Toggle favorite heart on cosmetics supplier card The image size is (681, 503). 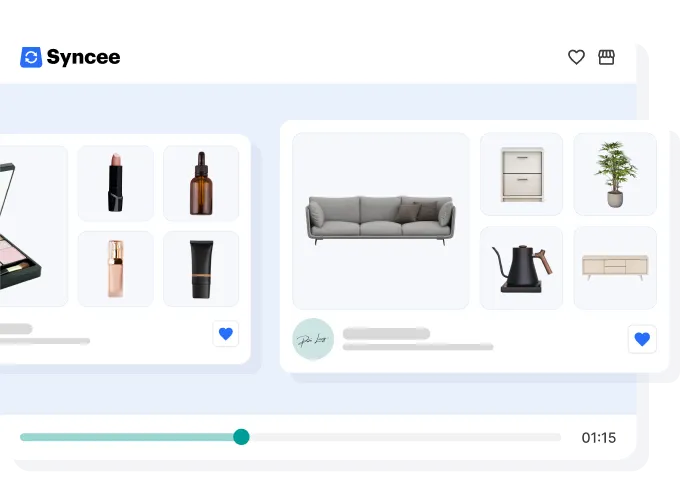click(226, 334)
